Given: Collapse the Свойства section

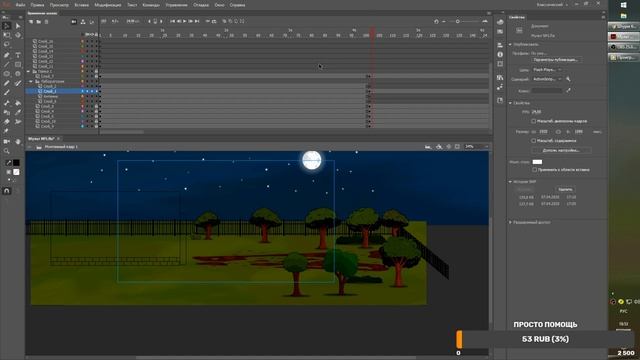Looking at the screenshot, I should pyautogui.click(x=510, y=103).
